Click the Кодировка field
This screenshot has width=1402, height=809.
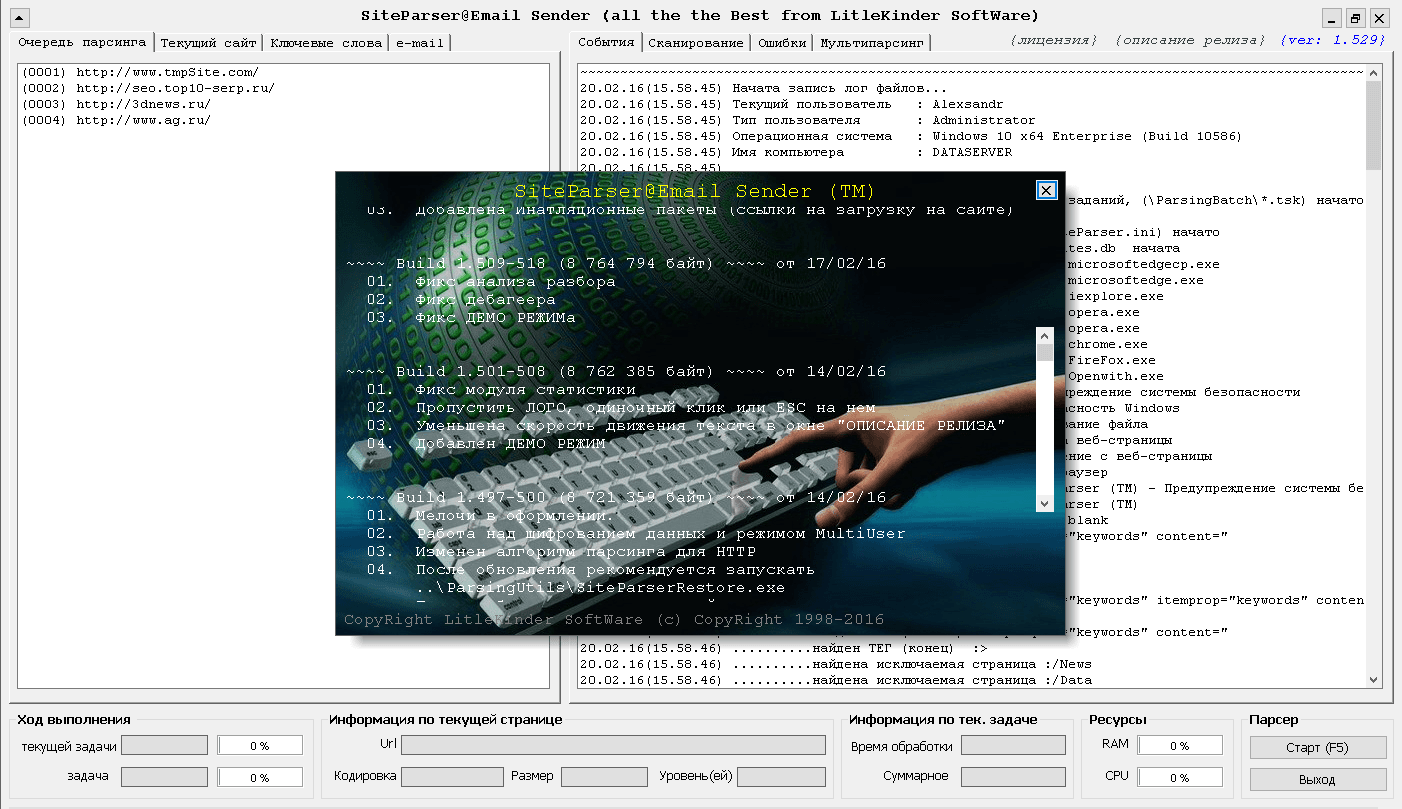(453, 777)
